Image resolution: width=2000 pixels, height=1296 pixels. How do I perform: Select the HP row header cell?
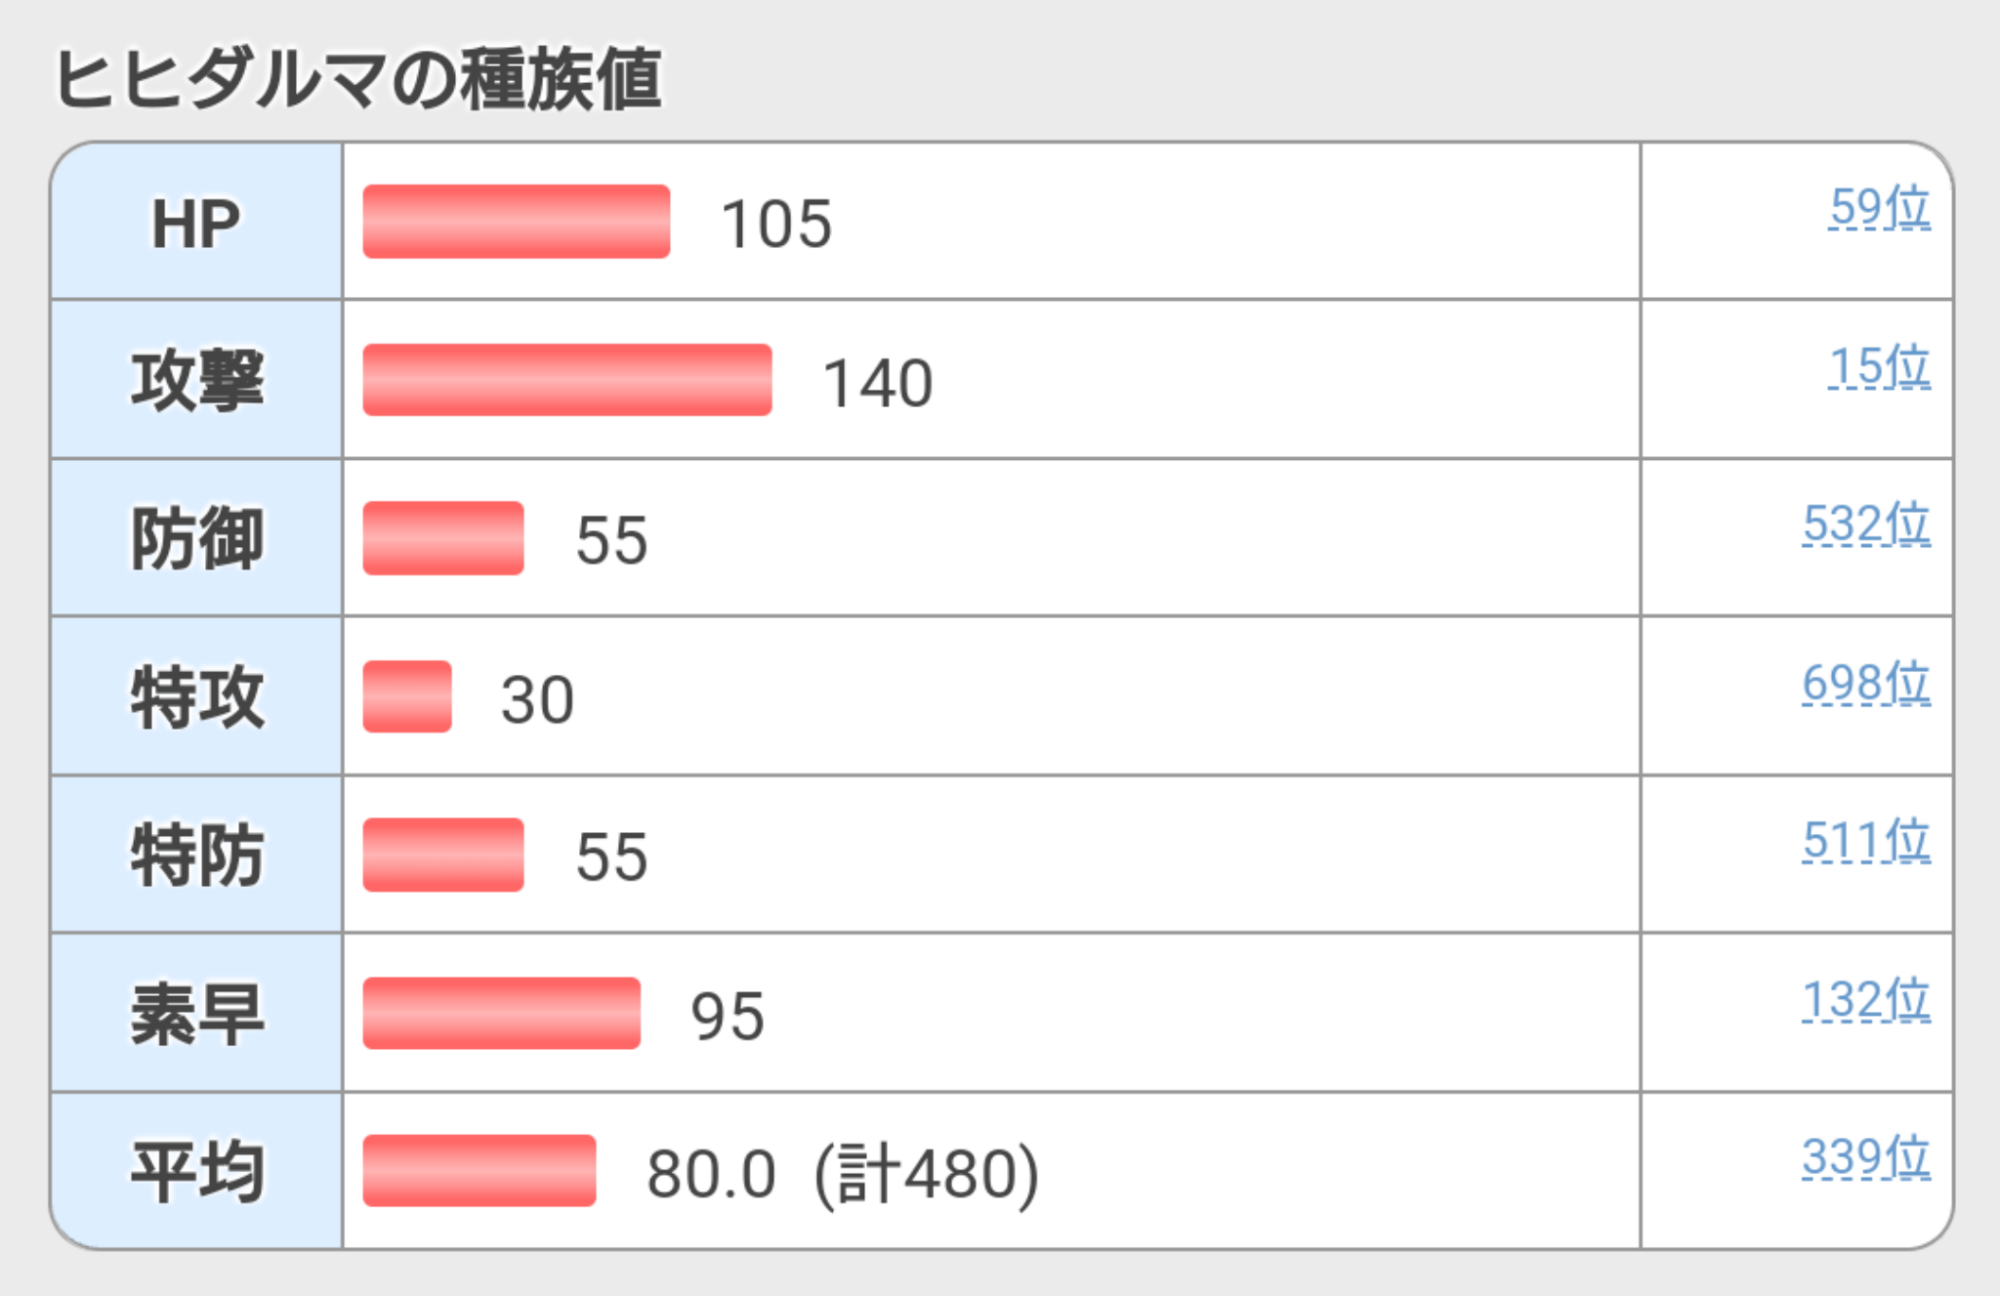coord(196,221)
